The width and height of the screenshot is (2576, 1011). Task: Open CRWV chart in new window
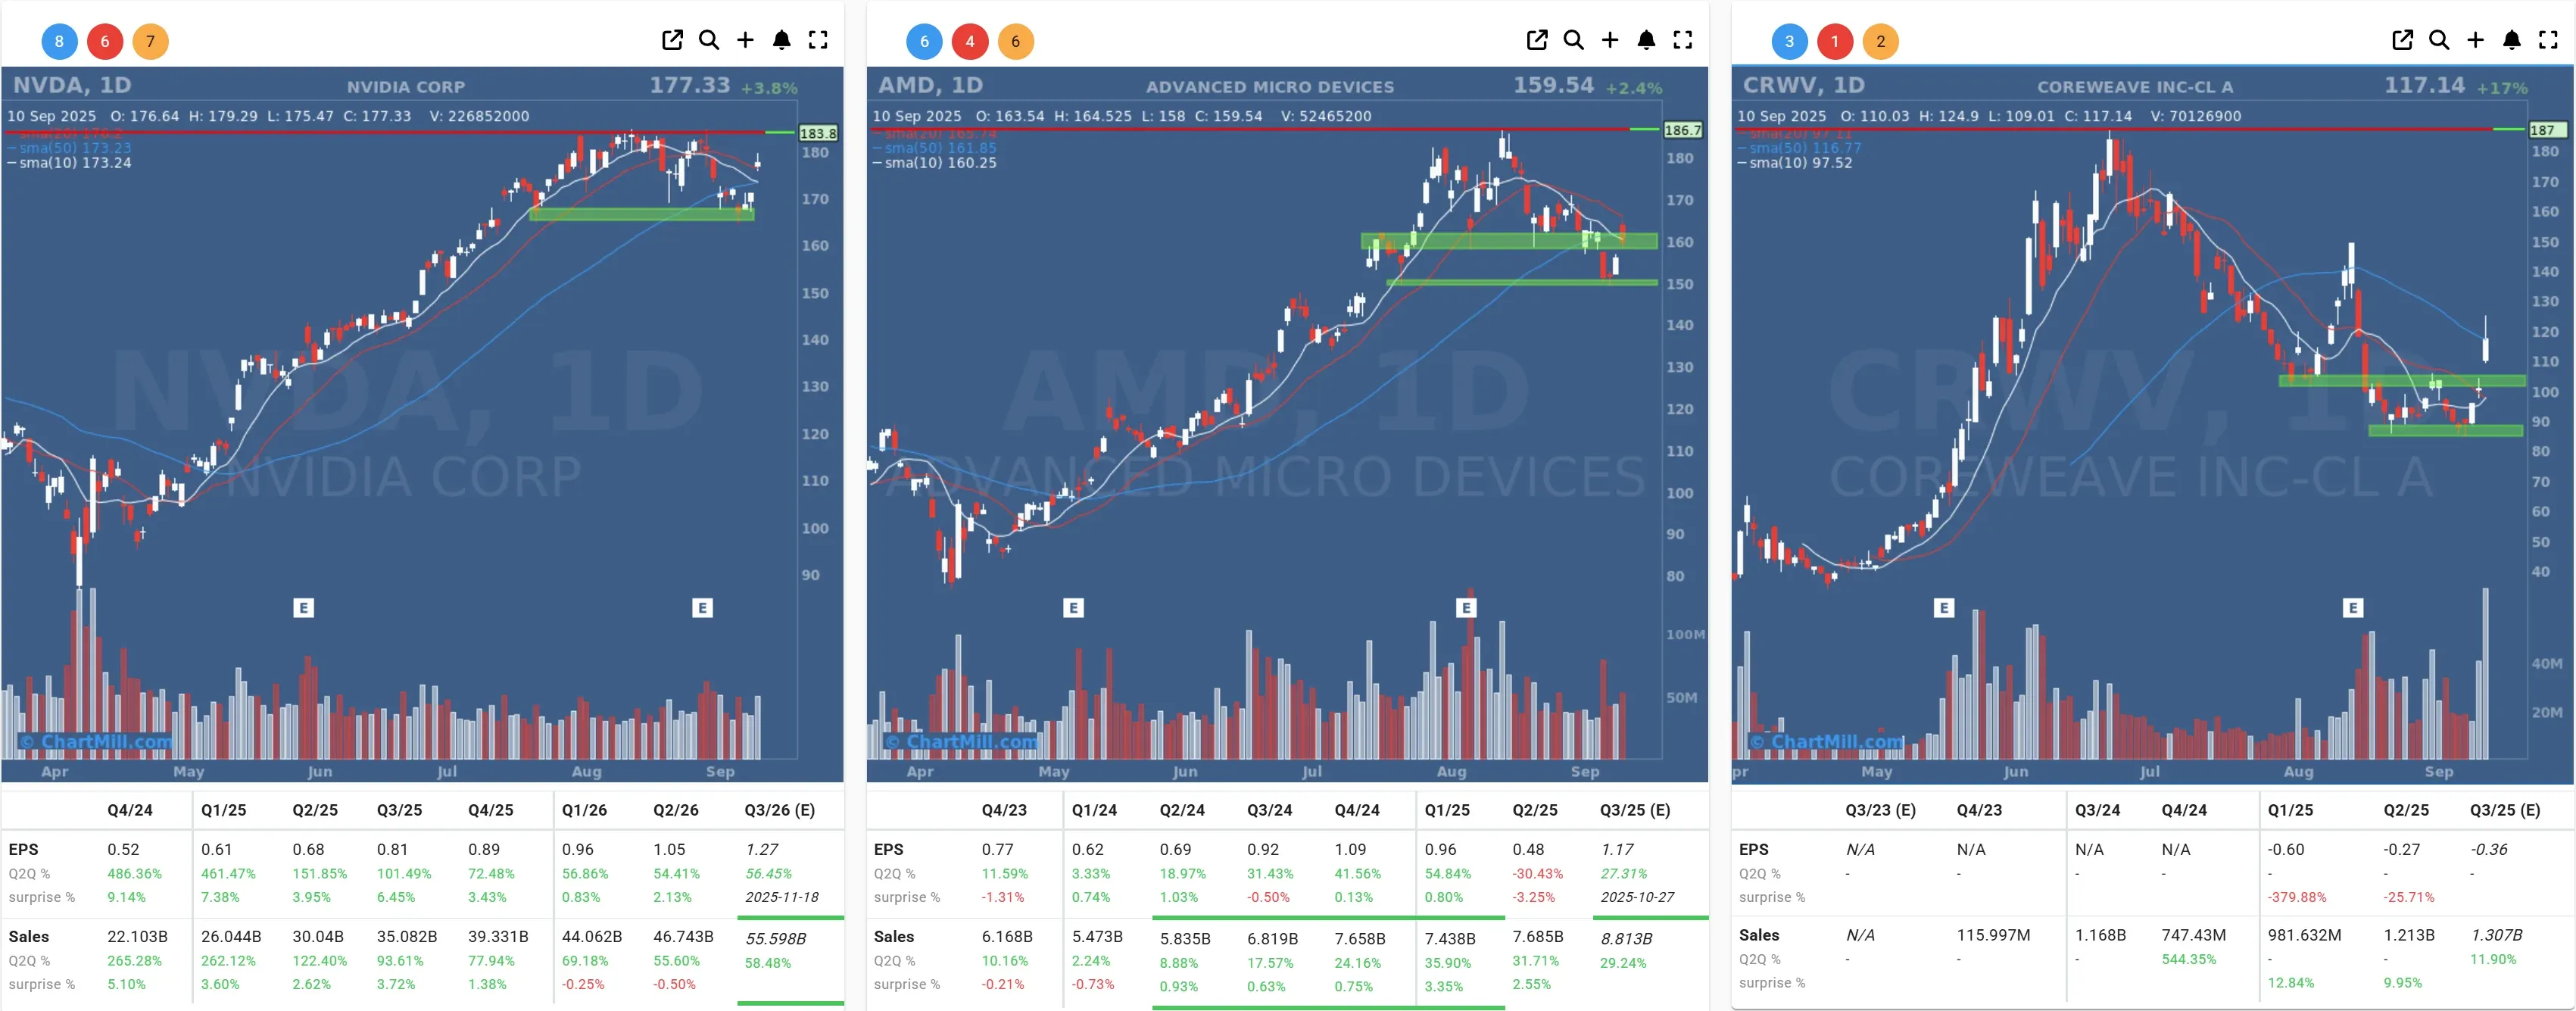[x=2402, y=40]
